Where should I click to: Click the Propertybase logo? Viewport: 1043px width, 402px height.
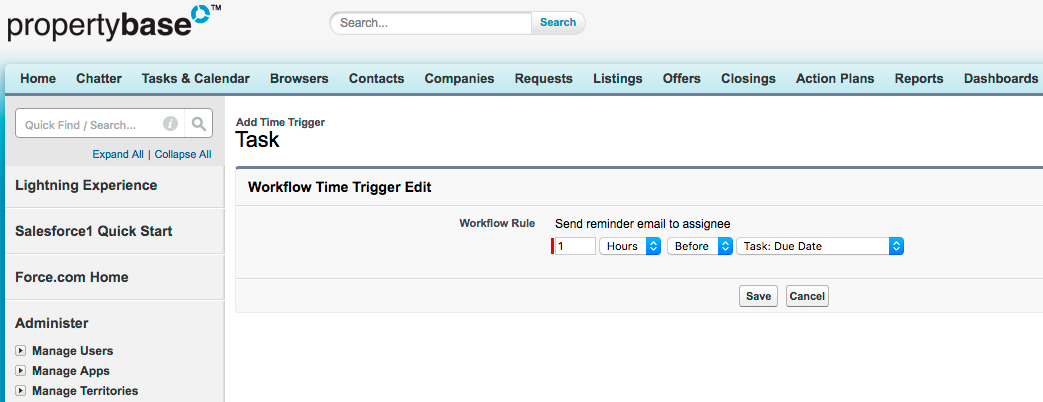tap(114, 24)
